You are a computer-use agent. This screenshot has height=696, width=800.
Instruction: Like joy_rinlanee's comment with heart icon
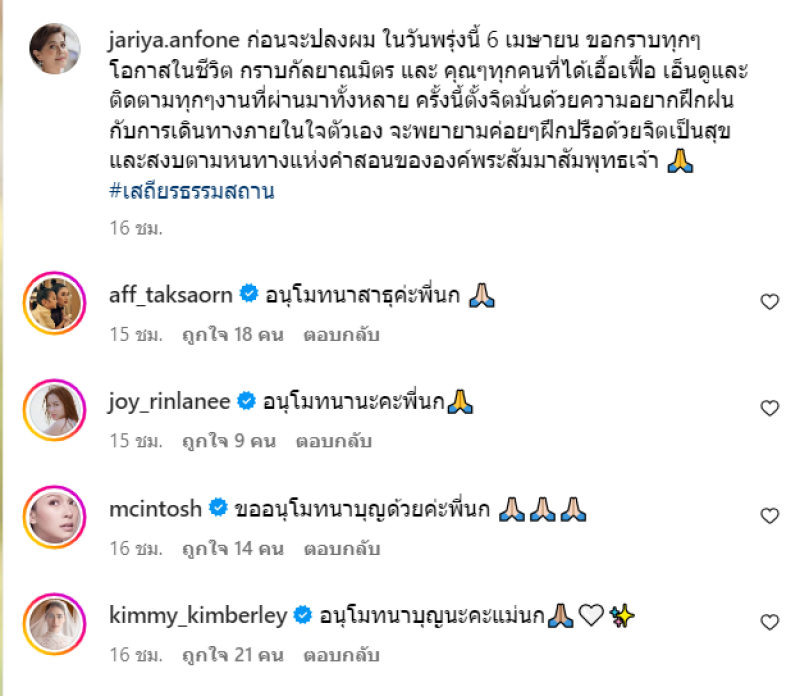click(769, 408)
